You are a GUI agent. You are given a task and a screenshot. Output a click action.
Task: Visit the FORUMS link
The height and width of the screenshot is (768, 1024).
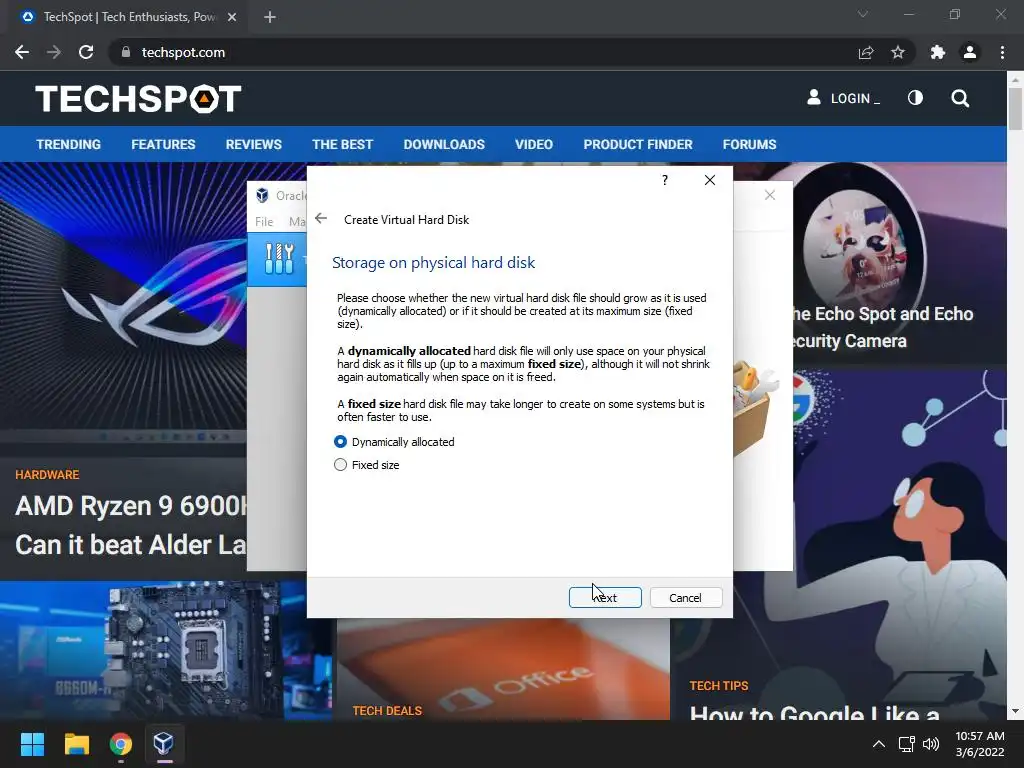750,144
